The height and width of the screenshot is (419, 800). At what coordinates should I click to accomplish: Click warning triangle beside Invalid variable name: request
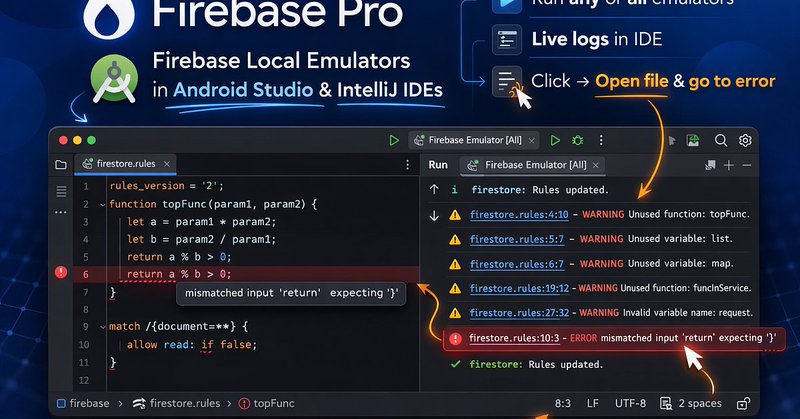coord(455,313)
